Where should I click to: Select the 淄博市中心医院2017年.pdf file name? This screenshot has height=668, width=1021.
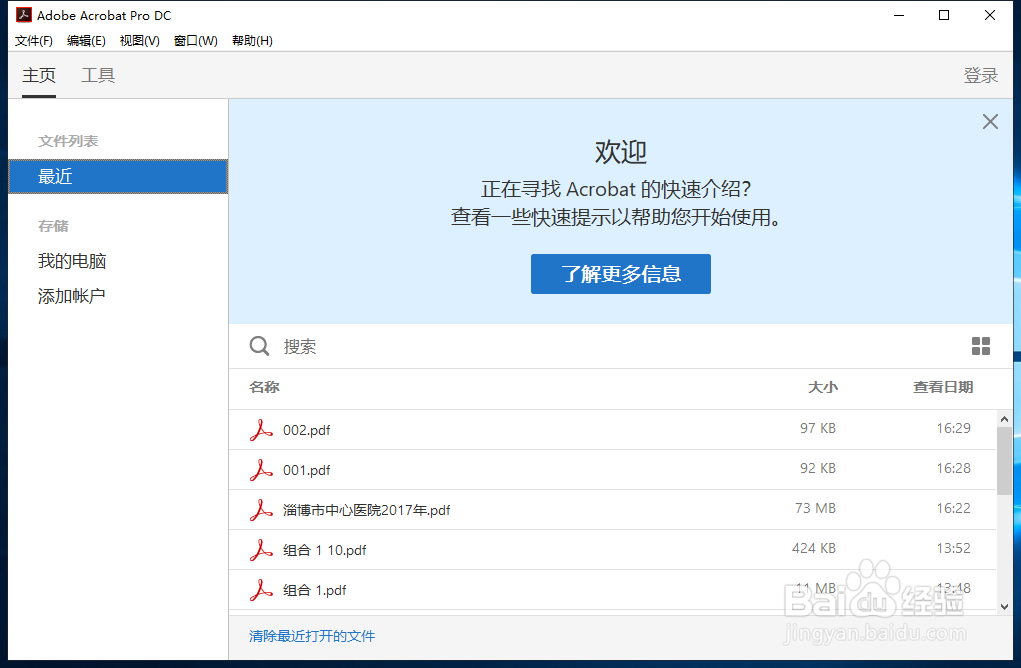coord(367,510)
